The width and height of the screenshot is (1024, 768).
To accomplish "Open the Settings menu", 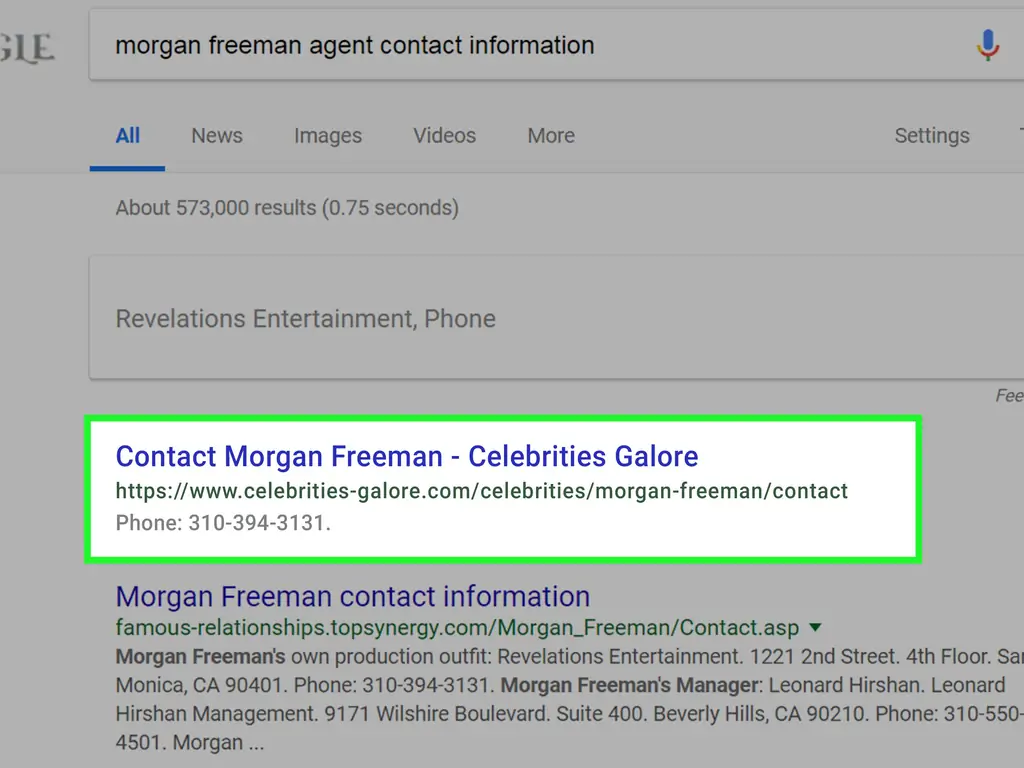I will (x=932, y=135).
